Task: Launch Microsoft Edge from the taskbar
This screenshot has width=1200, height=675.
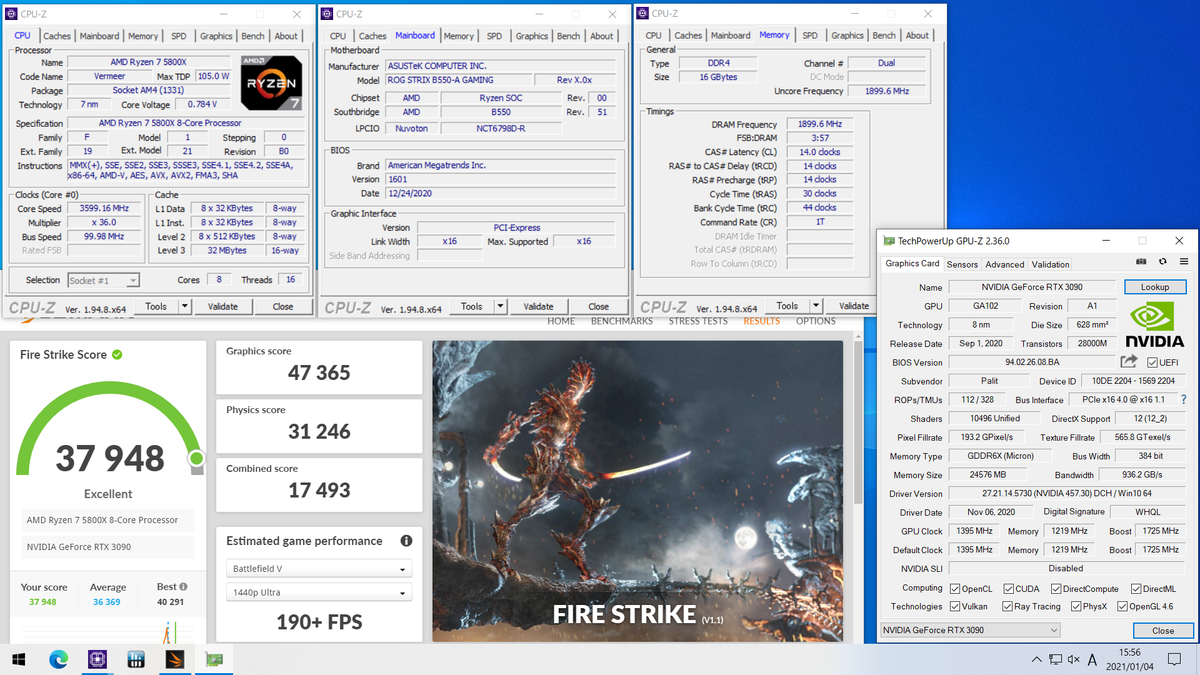Action: 59,659
